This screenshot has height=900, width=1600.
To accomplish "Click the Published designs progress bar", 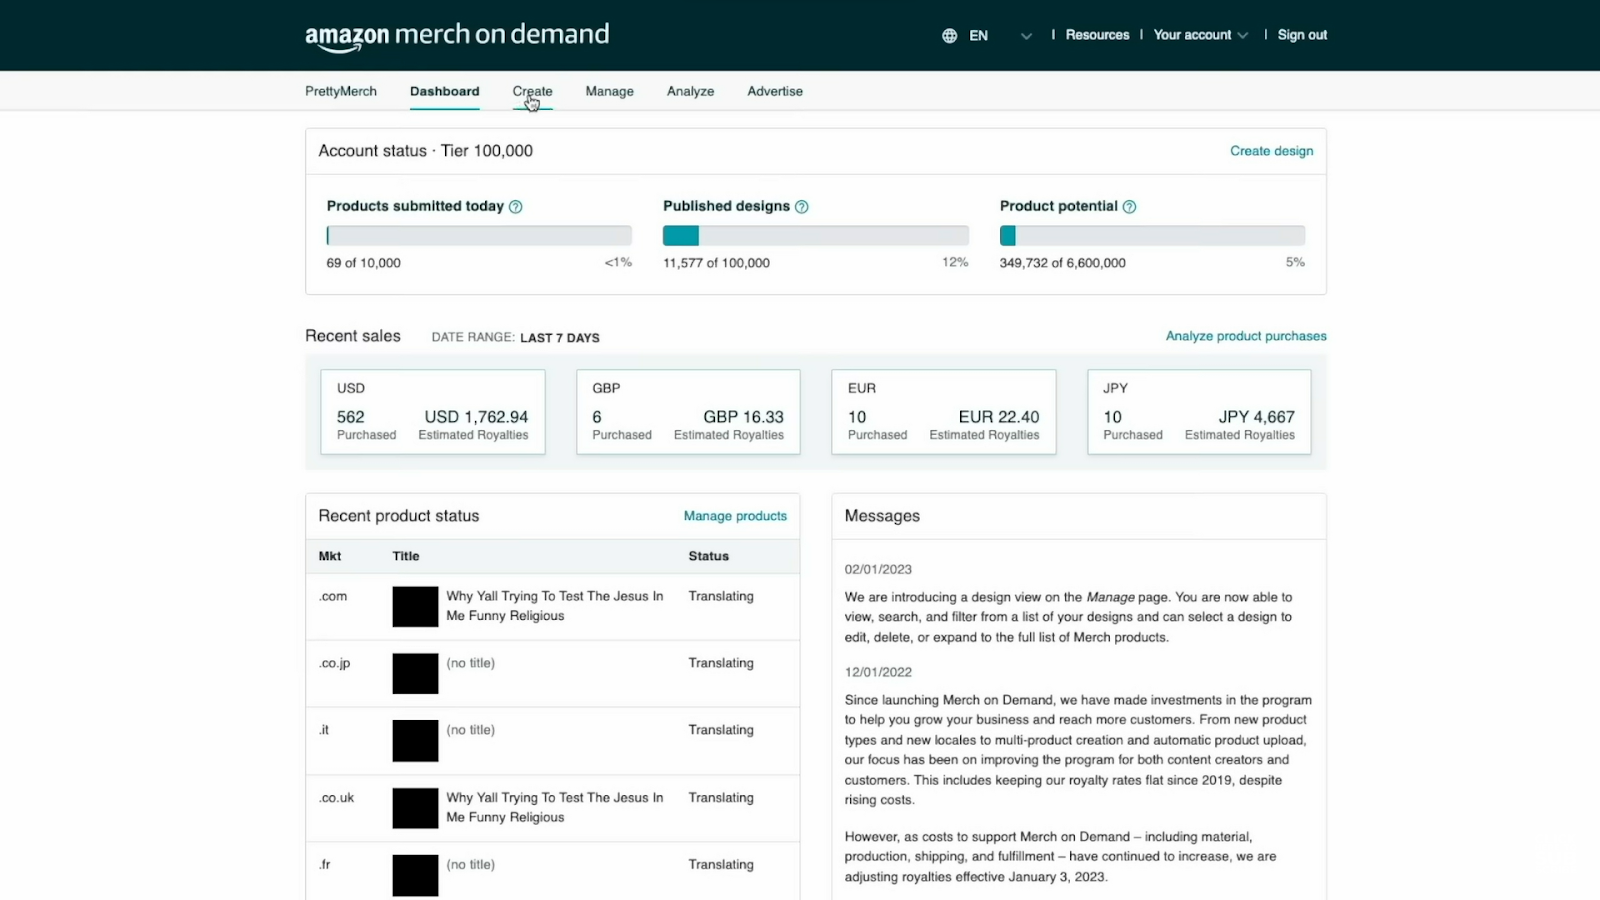I will 816,236.
